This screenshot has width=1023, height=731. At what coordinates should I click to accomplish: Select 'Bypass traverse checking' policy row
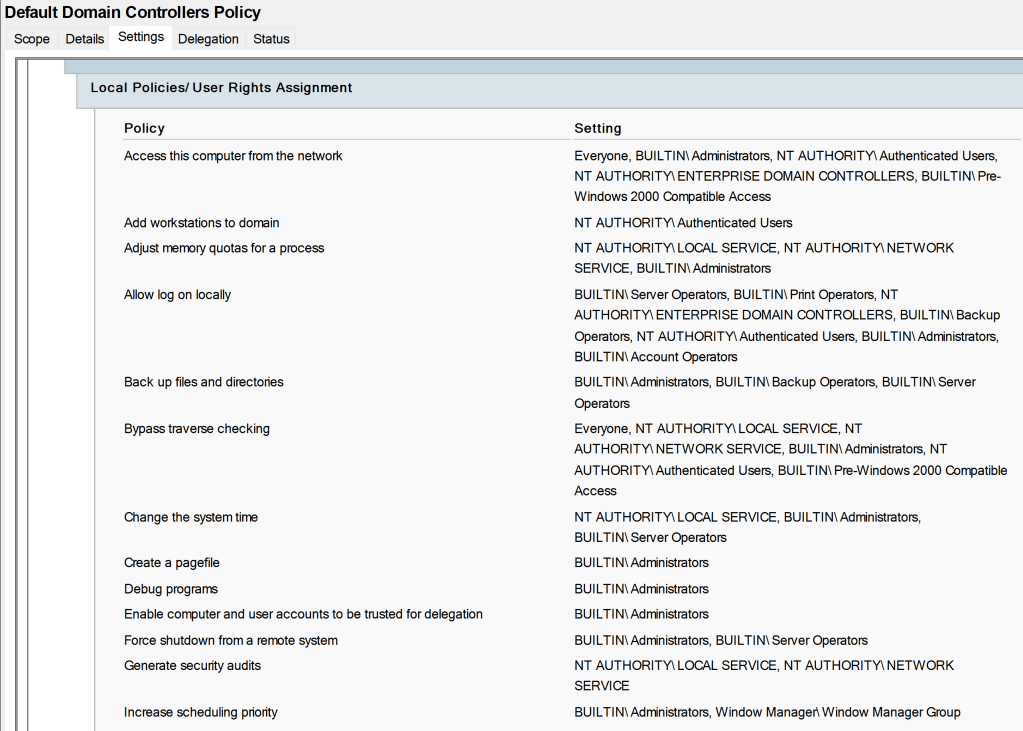(196, 429)
